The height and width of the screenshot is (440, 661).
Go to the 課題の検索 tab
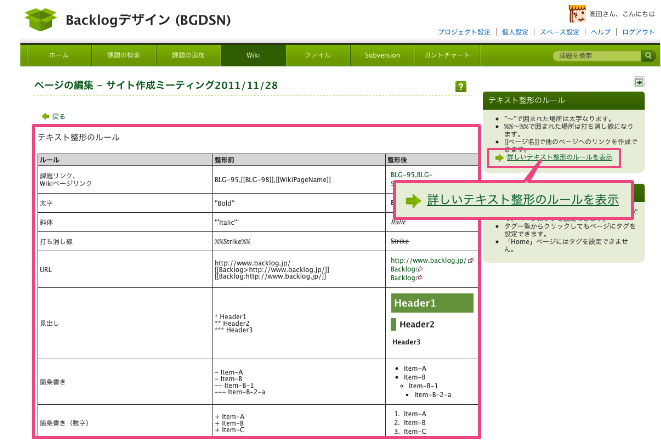point(124,55)
